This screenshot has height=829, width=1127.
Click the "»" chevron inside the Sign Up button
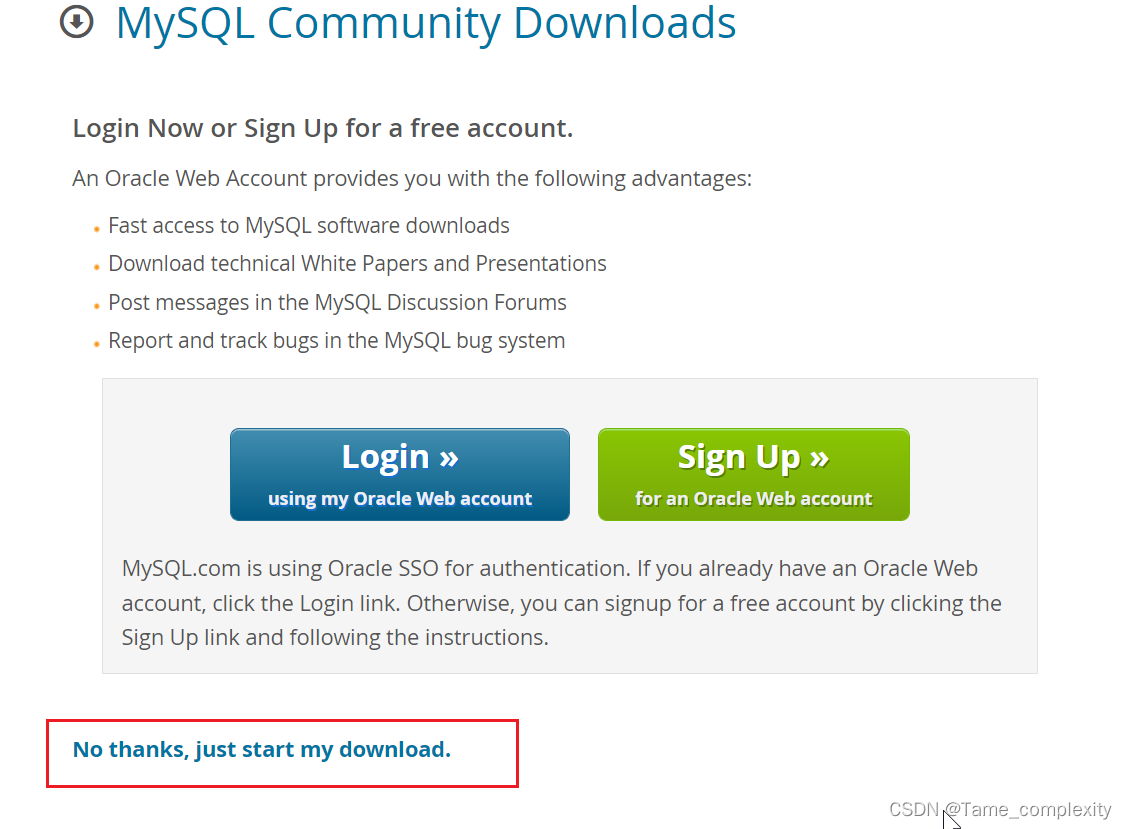[818, 457]
